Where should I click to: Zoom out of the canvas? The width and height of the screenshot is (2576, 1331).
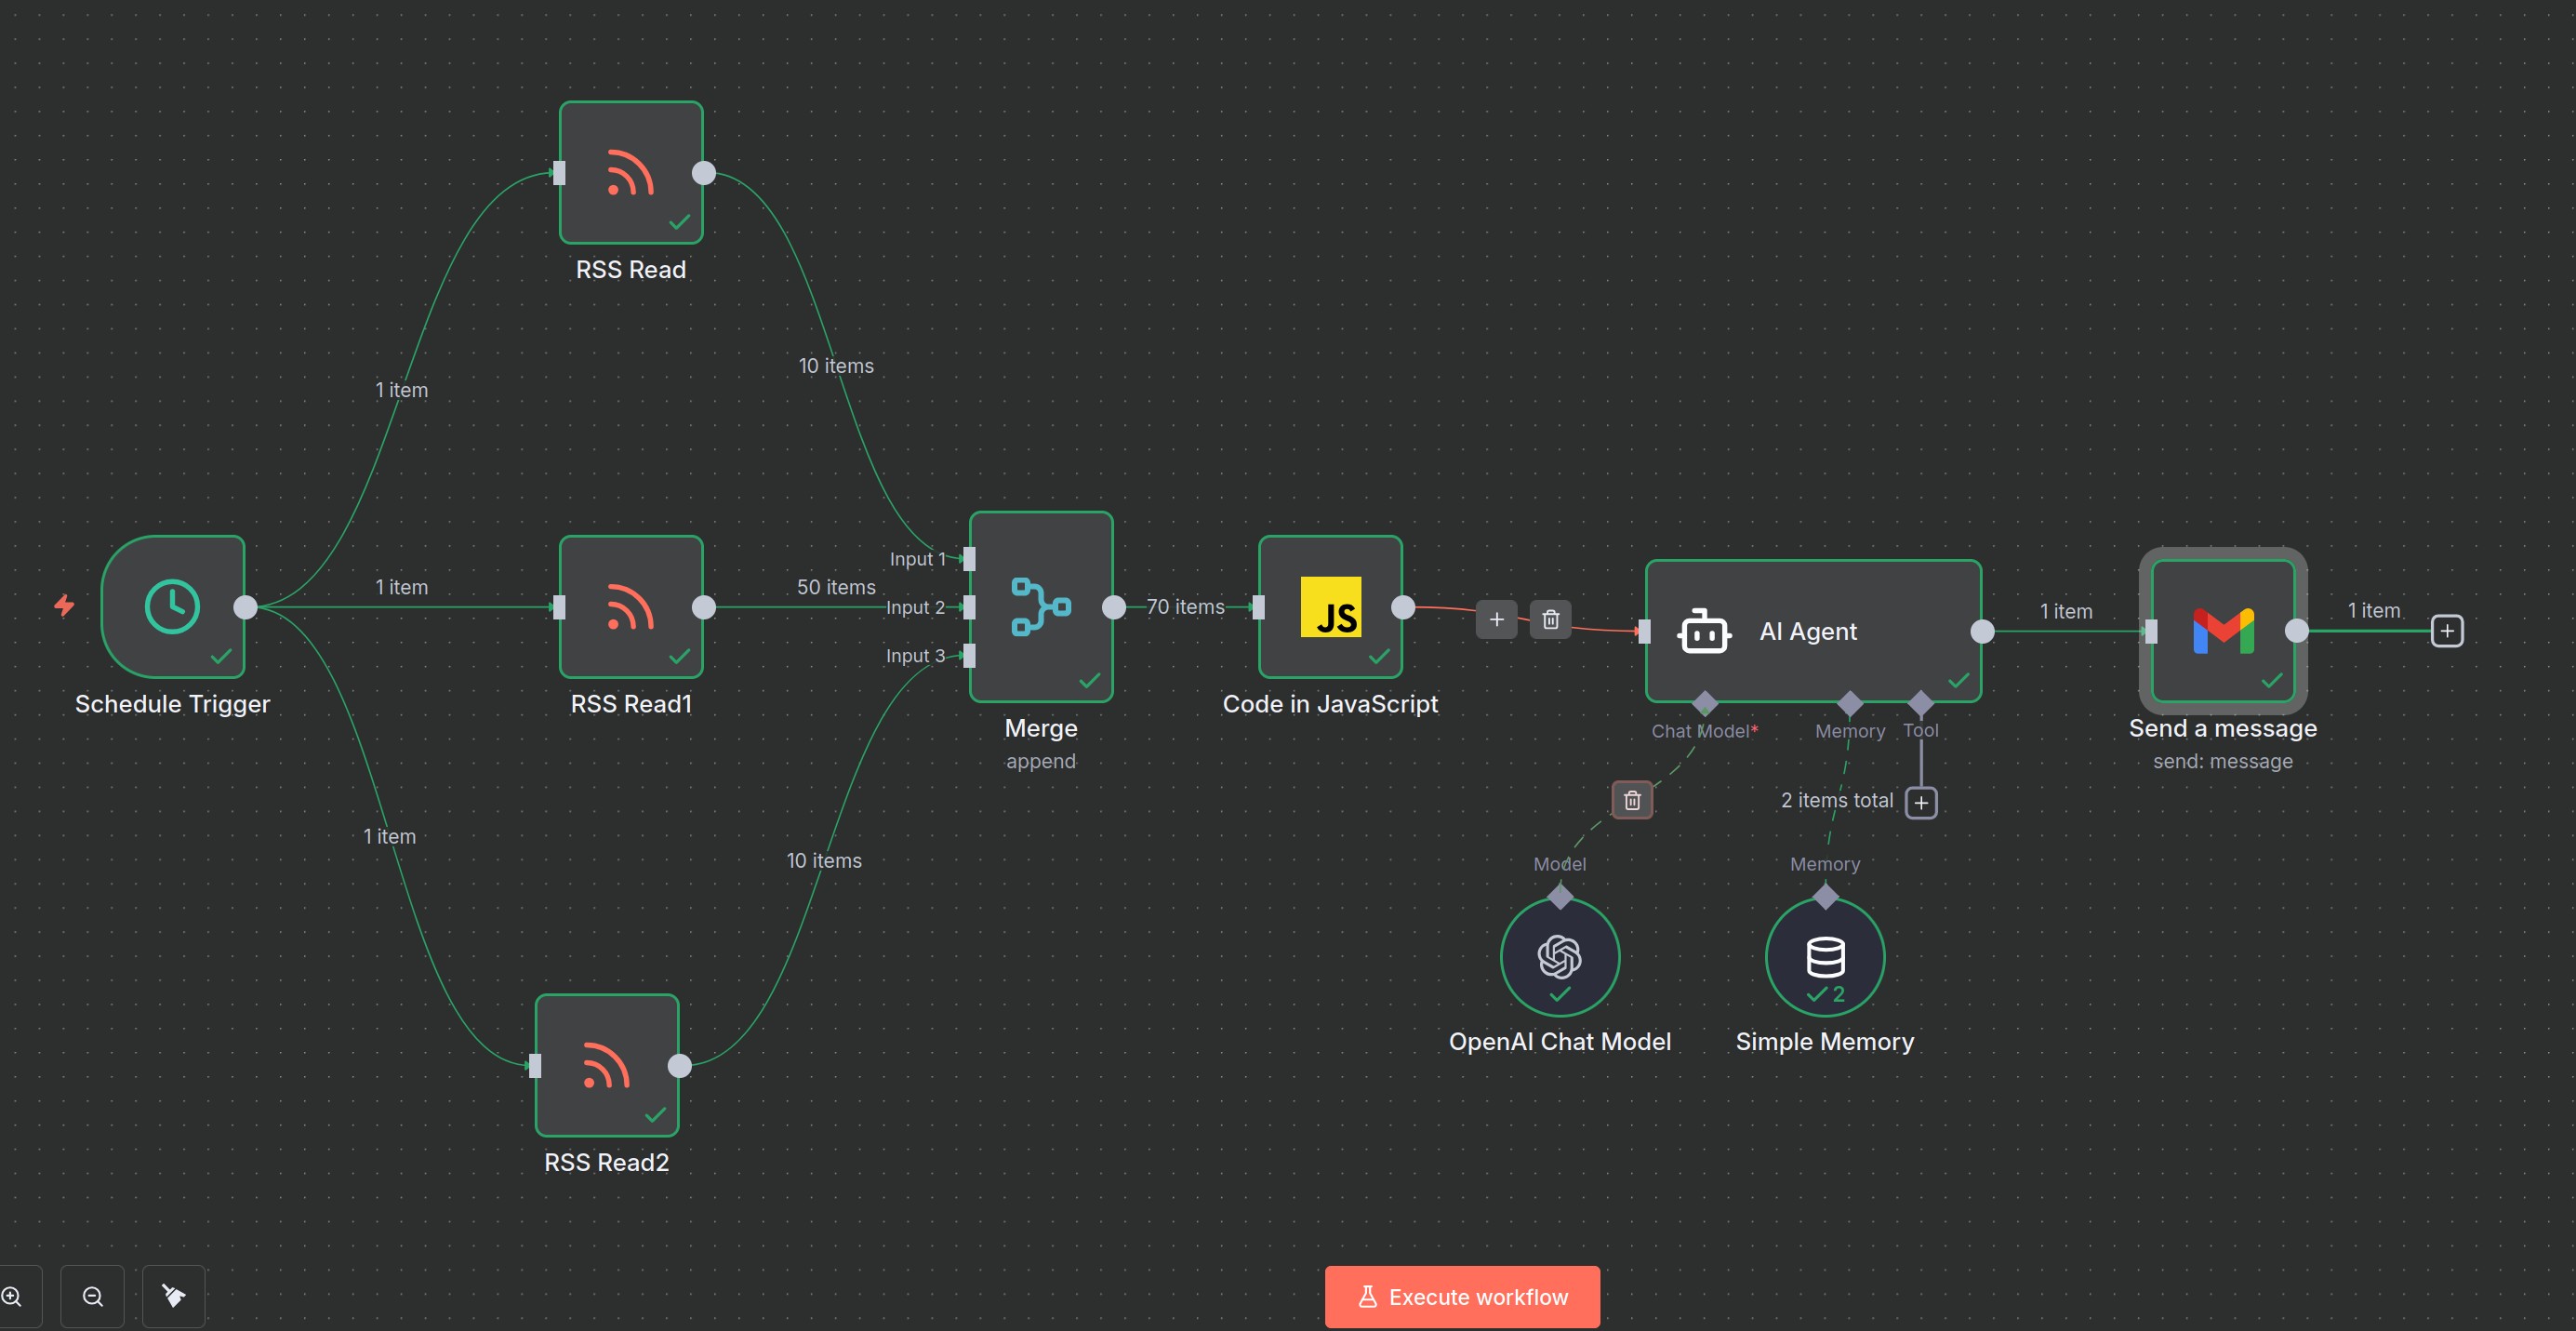(x=93, y=1297)
